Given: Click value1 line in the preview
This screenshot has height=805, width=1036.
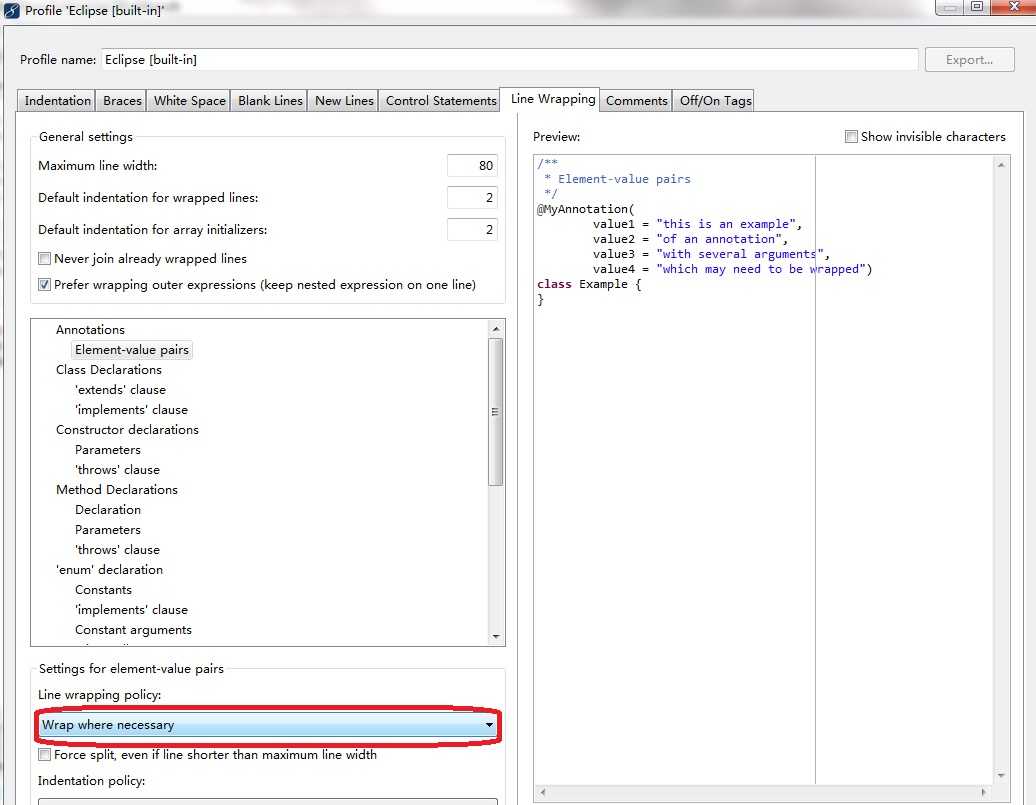Looking at the screenshot, I should (697, 224).
